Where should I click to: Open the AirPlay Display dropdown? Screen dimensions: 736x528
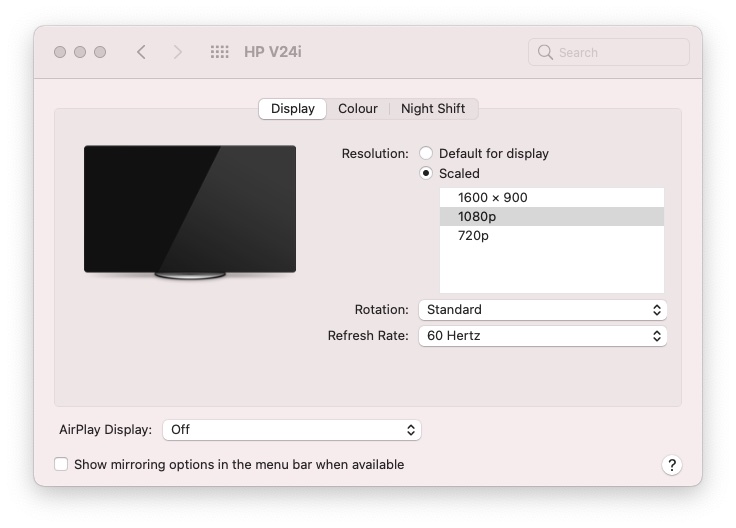point(291,430)
